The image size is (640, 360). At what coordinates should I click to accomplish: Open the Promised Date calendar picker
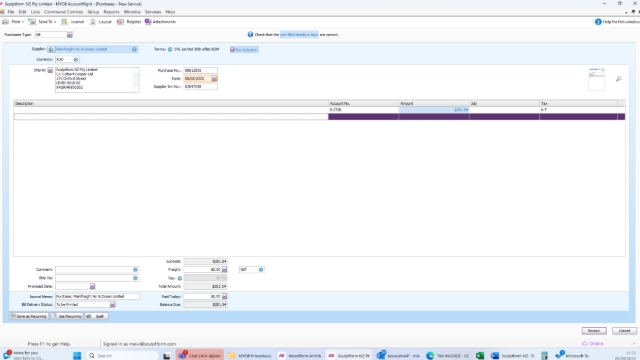[x=92, y=286]
